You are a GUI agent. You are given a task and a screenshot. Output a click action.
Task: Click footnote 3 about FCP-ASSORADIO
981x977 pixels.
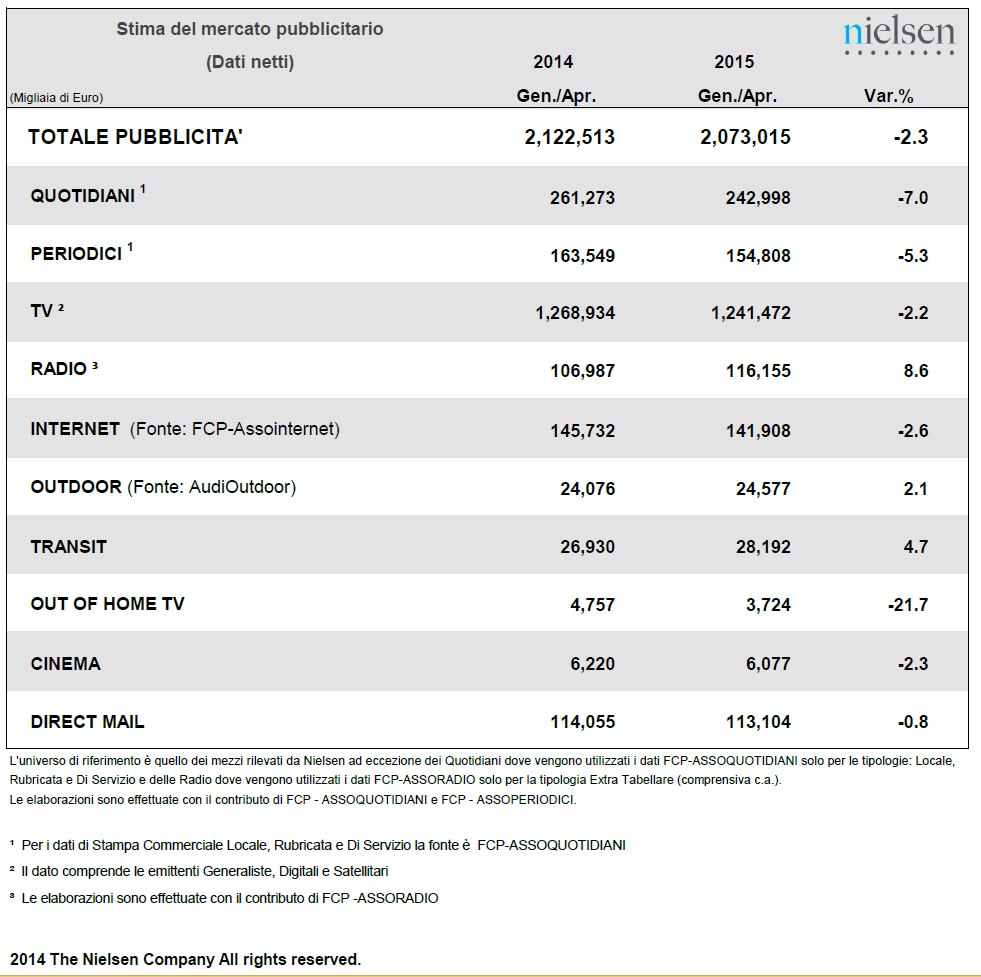224,899
